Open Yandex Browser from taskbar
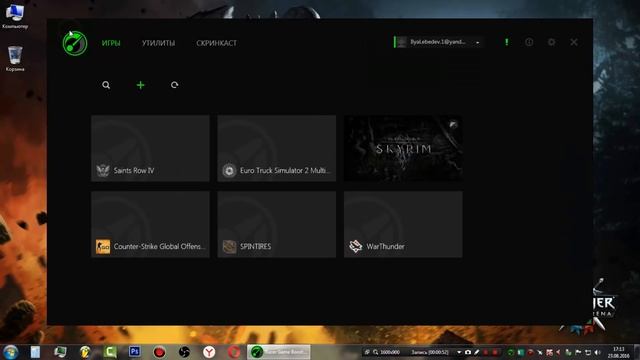Screen dimensions: 640x360 pos(209,352)
